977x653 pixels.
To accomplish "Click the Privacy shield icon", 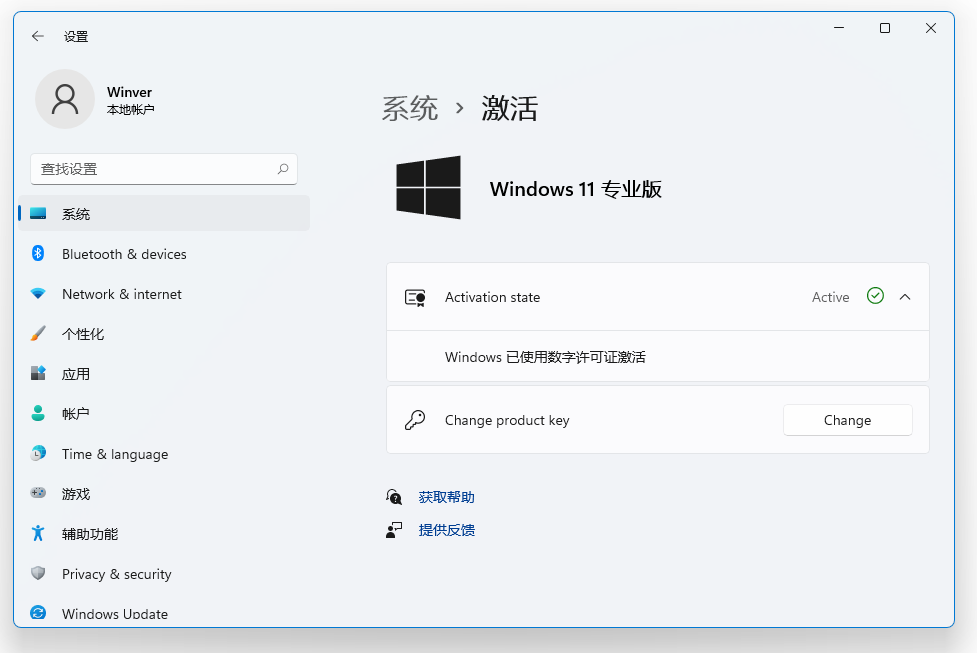I will point(38,573).
